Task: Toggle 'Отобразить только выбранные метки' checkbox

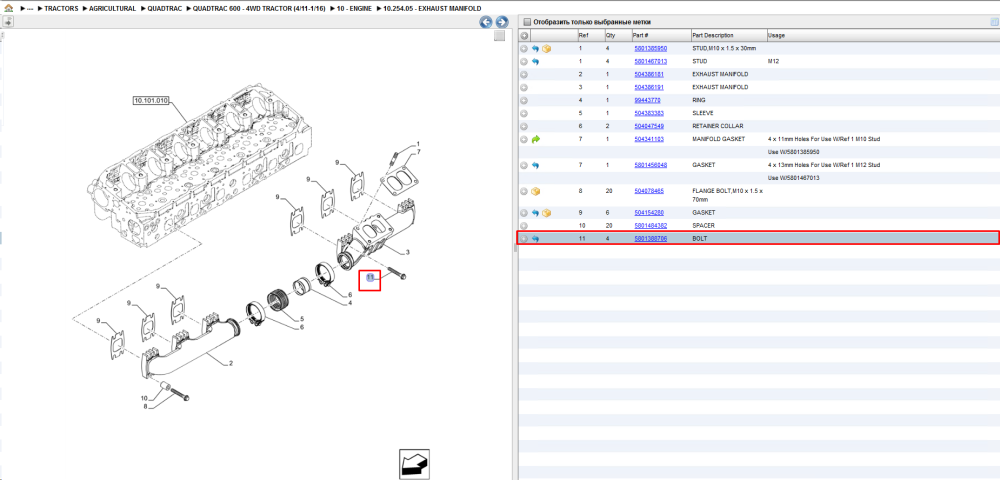Action: [527, 22]
